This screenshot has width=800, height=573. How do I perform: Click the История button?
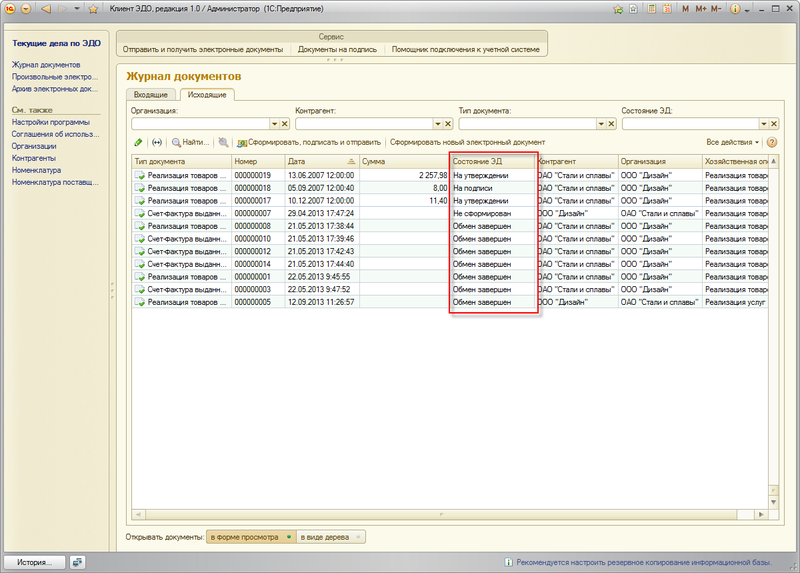(x=35, y=562)
